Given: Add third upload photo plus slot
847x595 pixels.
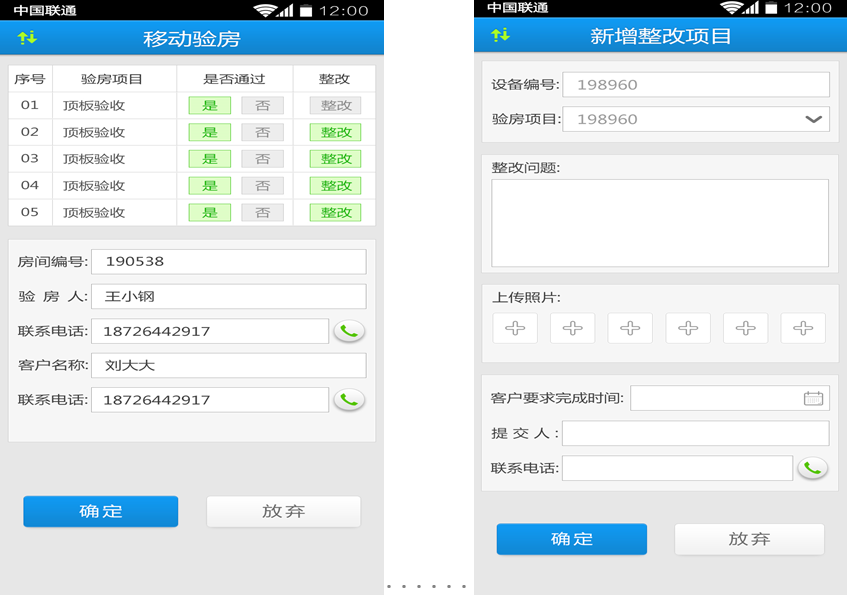Looking at the screenshot, I should 630,328.
